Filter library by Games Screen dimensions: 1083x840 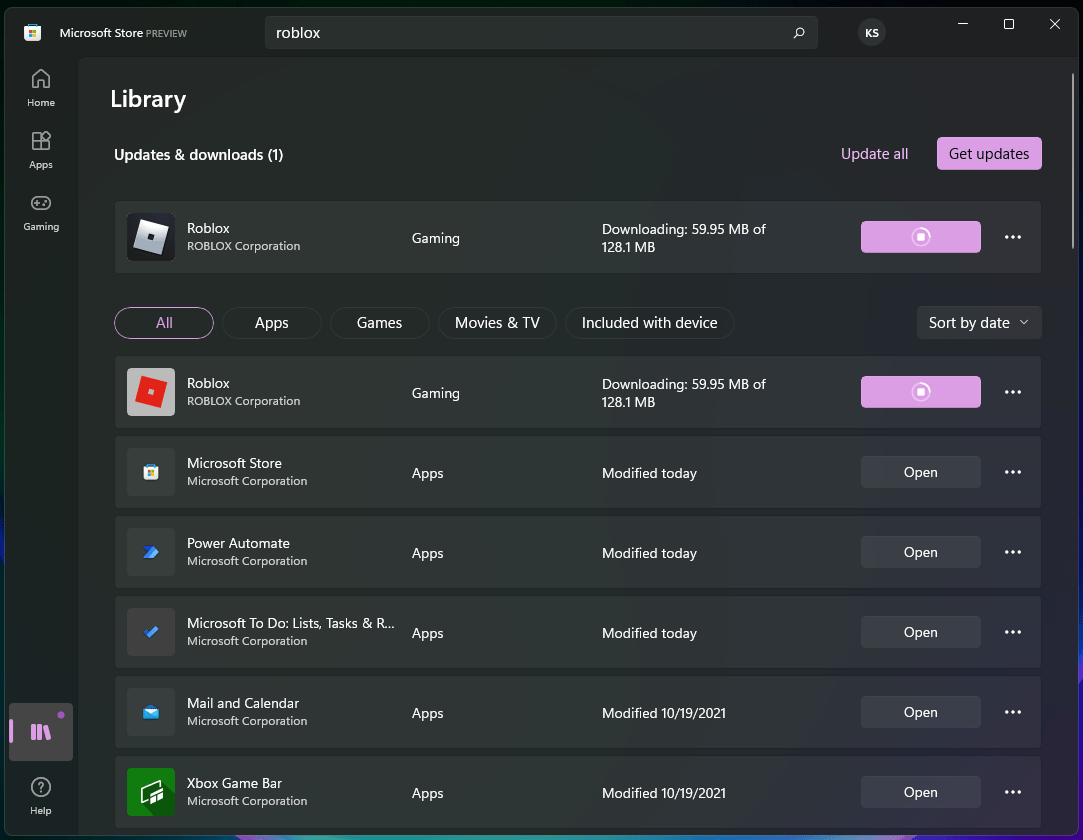click(x=379, y=323)
